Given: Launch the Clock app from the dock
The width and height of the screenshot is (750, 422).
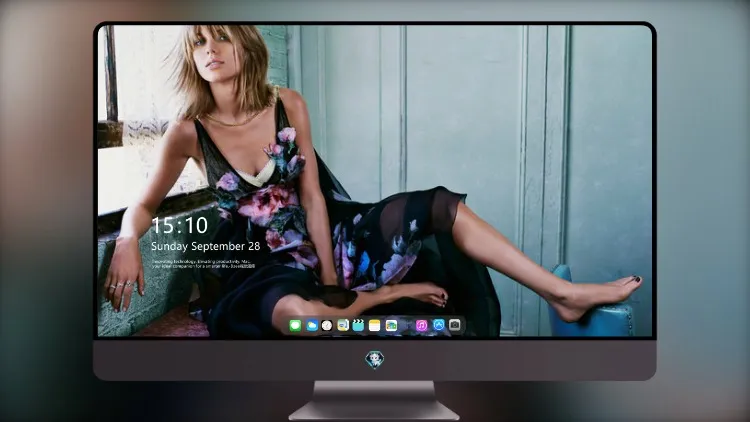Looking at the screenshot, I should click(327, 326).
